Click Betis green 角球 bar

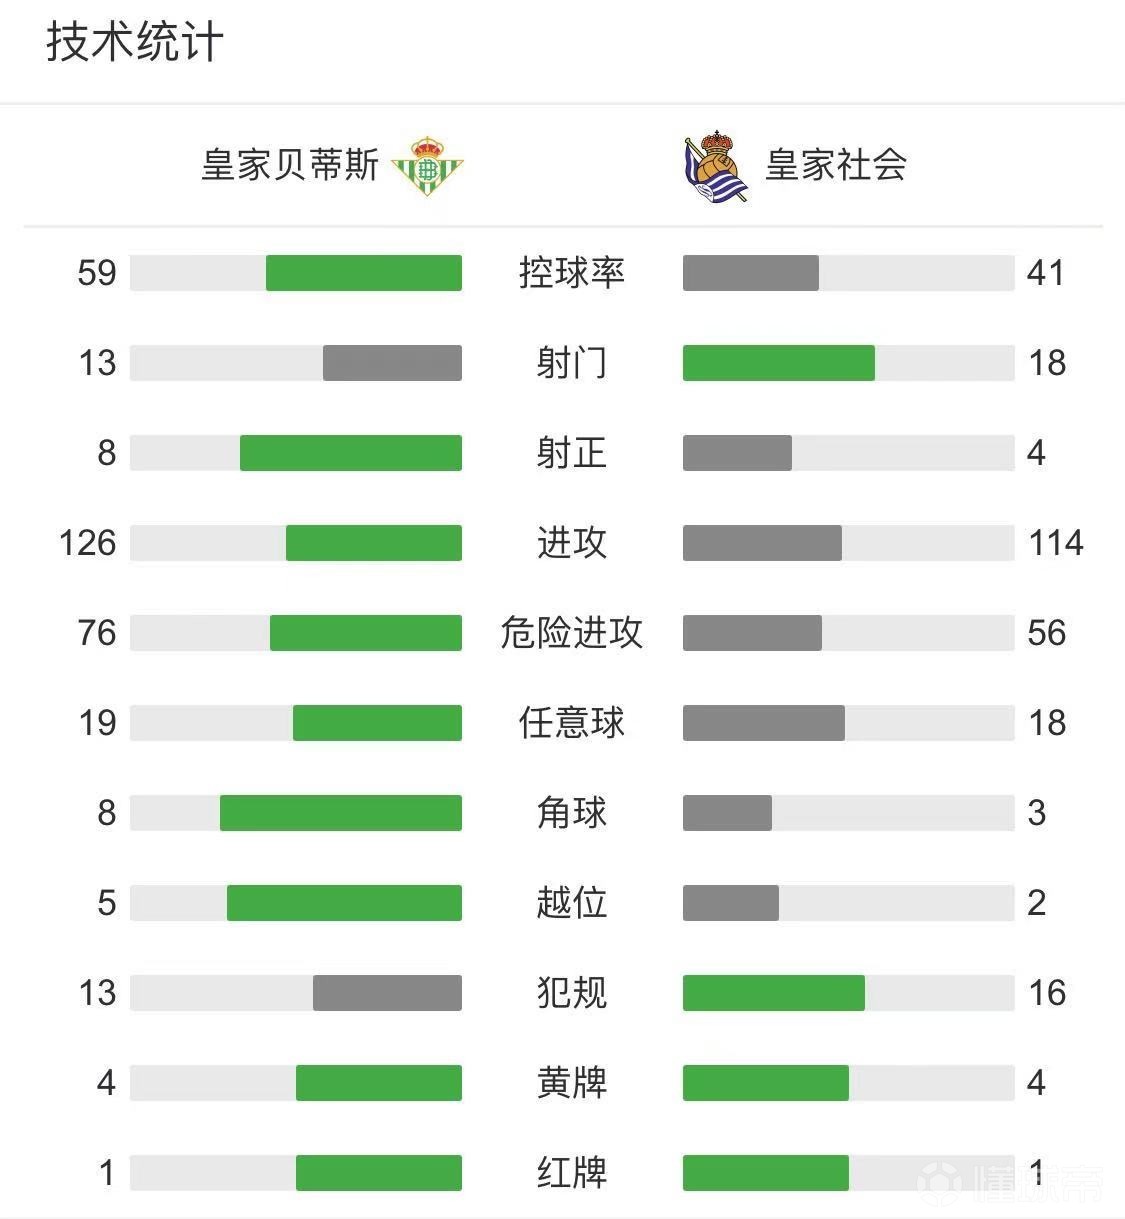pyautogui.click(x=341, y=813)
